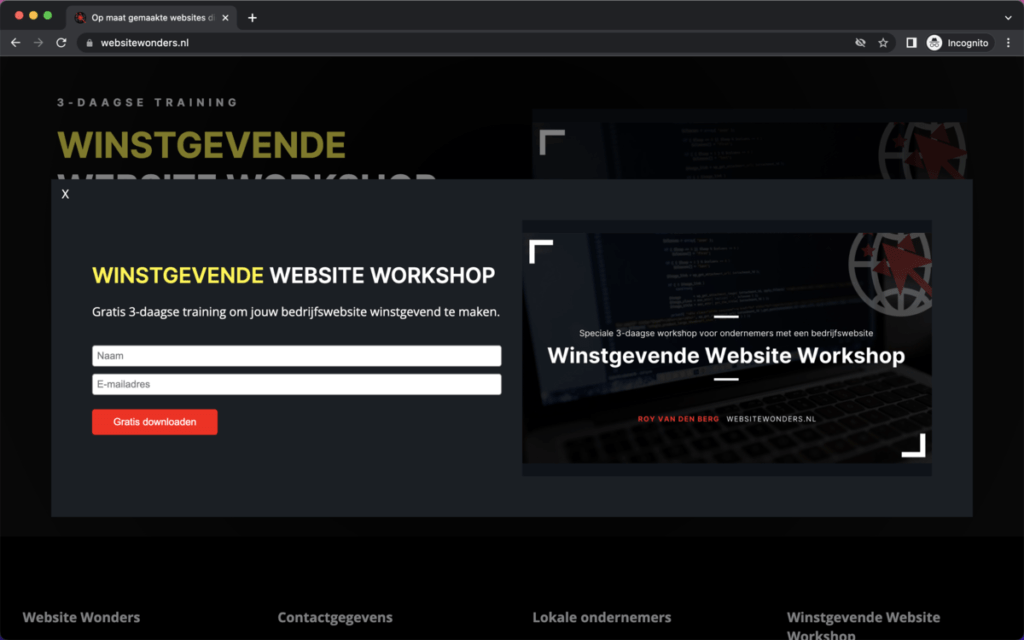1024x640 pixels.
Task: Click the padlock site information icon
Action: coord(88,43)
